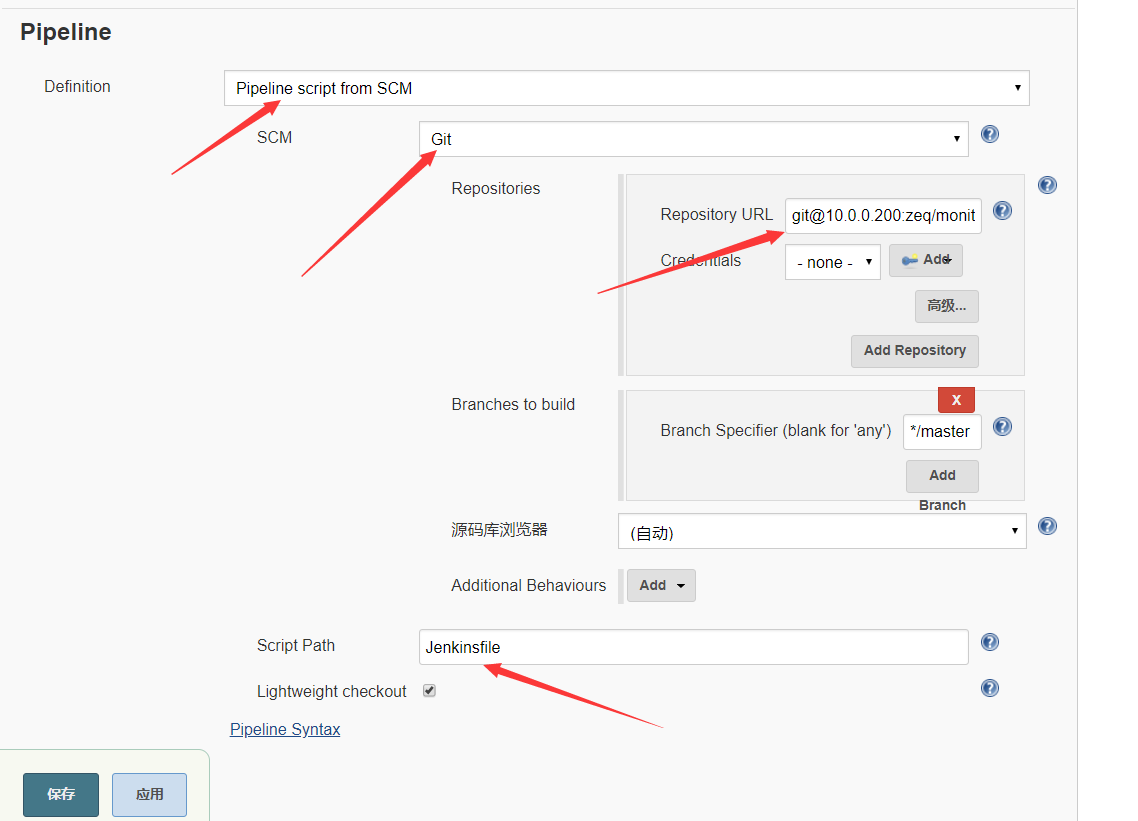
Task: Open help for Repositories section
Action: [x=1047, y=185]
